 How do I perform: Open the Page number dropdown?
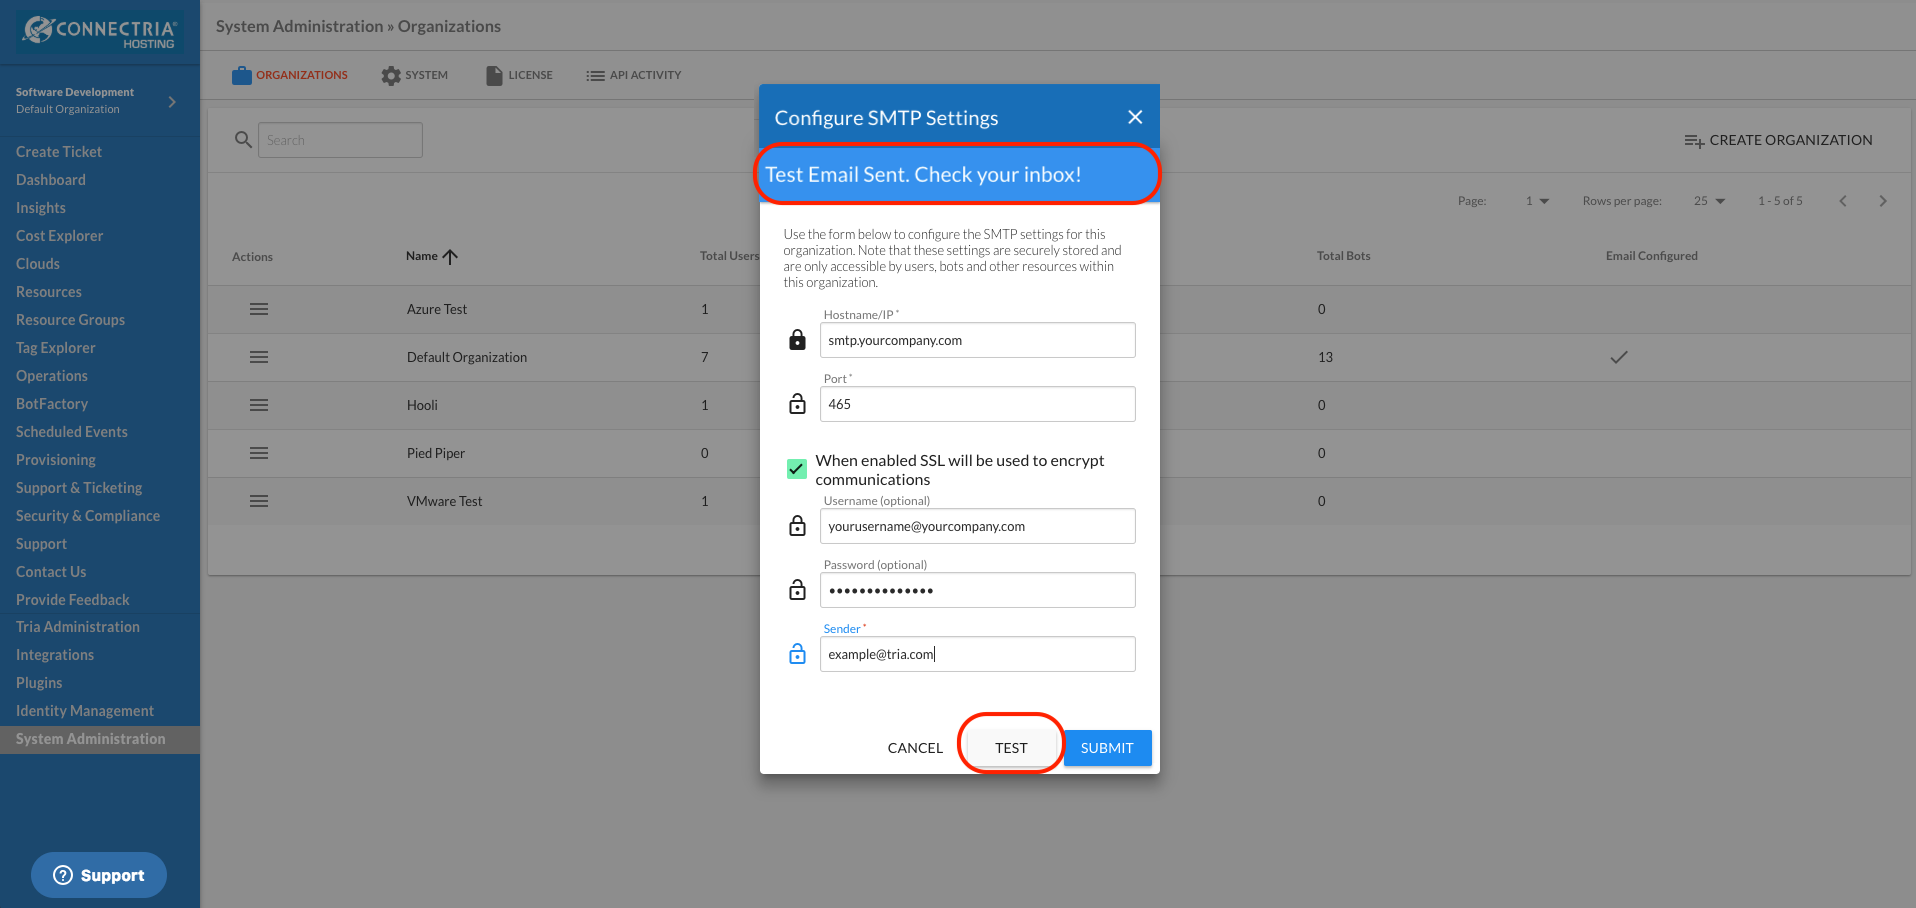tap(1537, 201)
